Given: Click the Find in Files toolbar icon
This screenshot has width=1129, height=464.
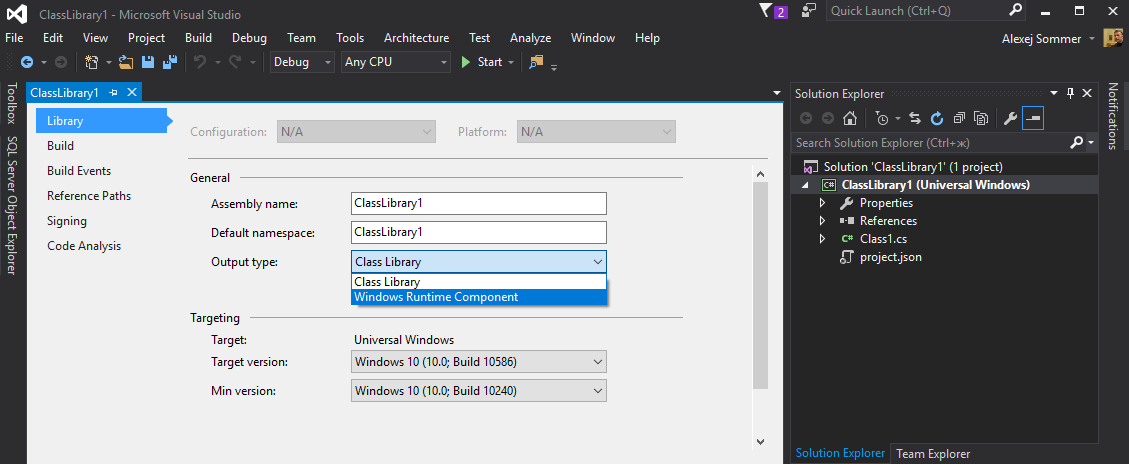Looking at the screenshot, I should coord(536,63).
